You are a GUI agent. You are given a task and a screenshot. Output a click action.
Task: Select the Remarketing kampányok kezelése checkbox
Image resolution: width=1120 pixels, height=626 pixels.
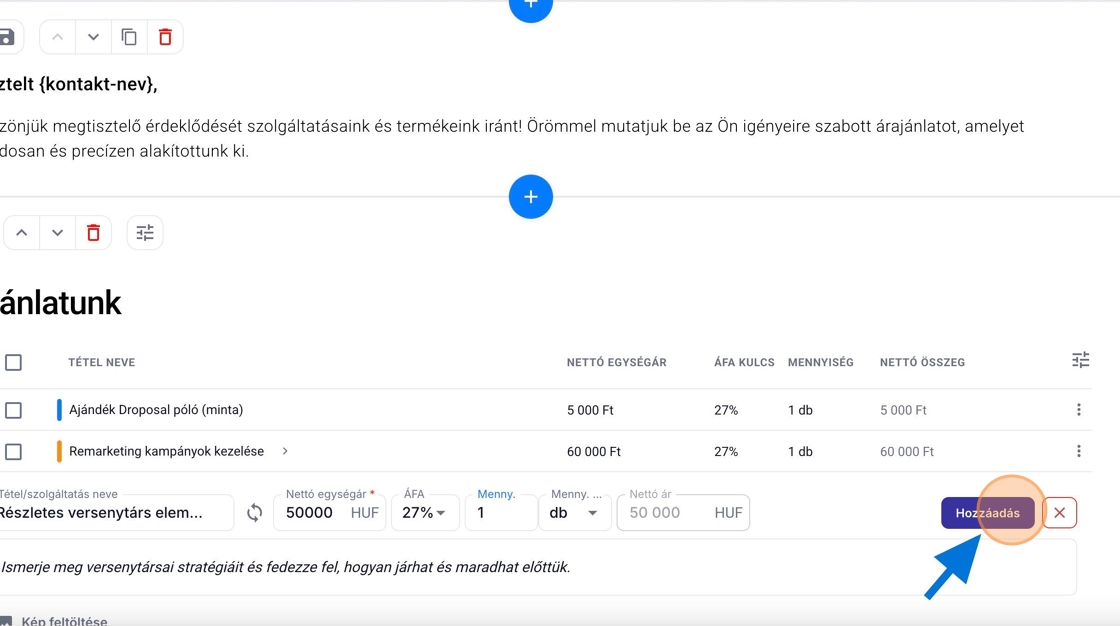point(13,452)
